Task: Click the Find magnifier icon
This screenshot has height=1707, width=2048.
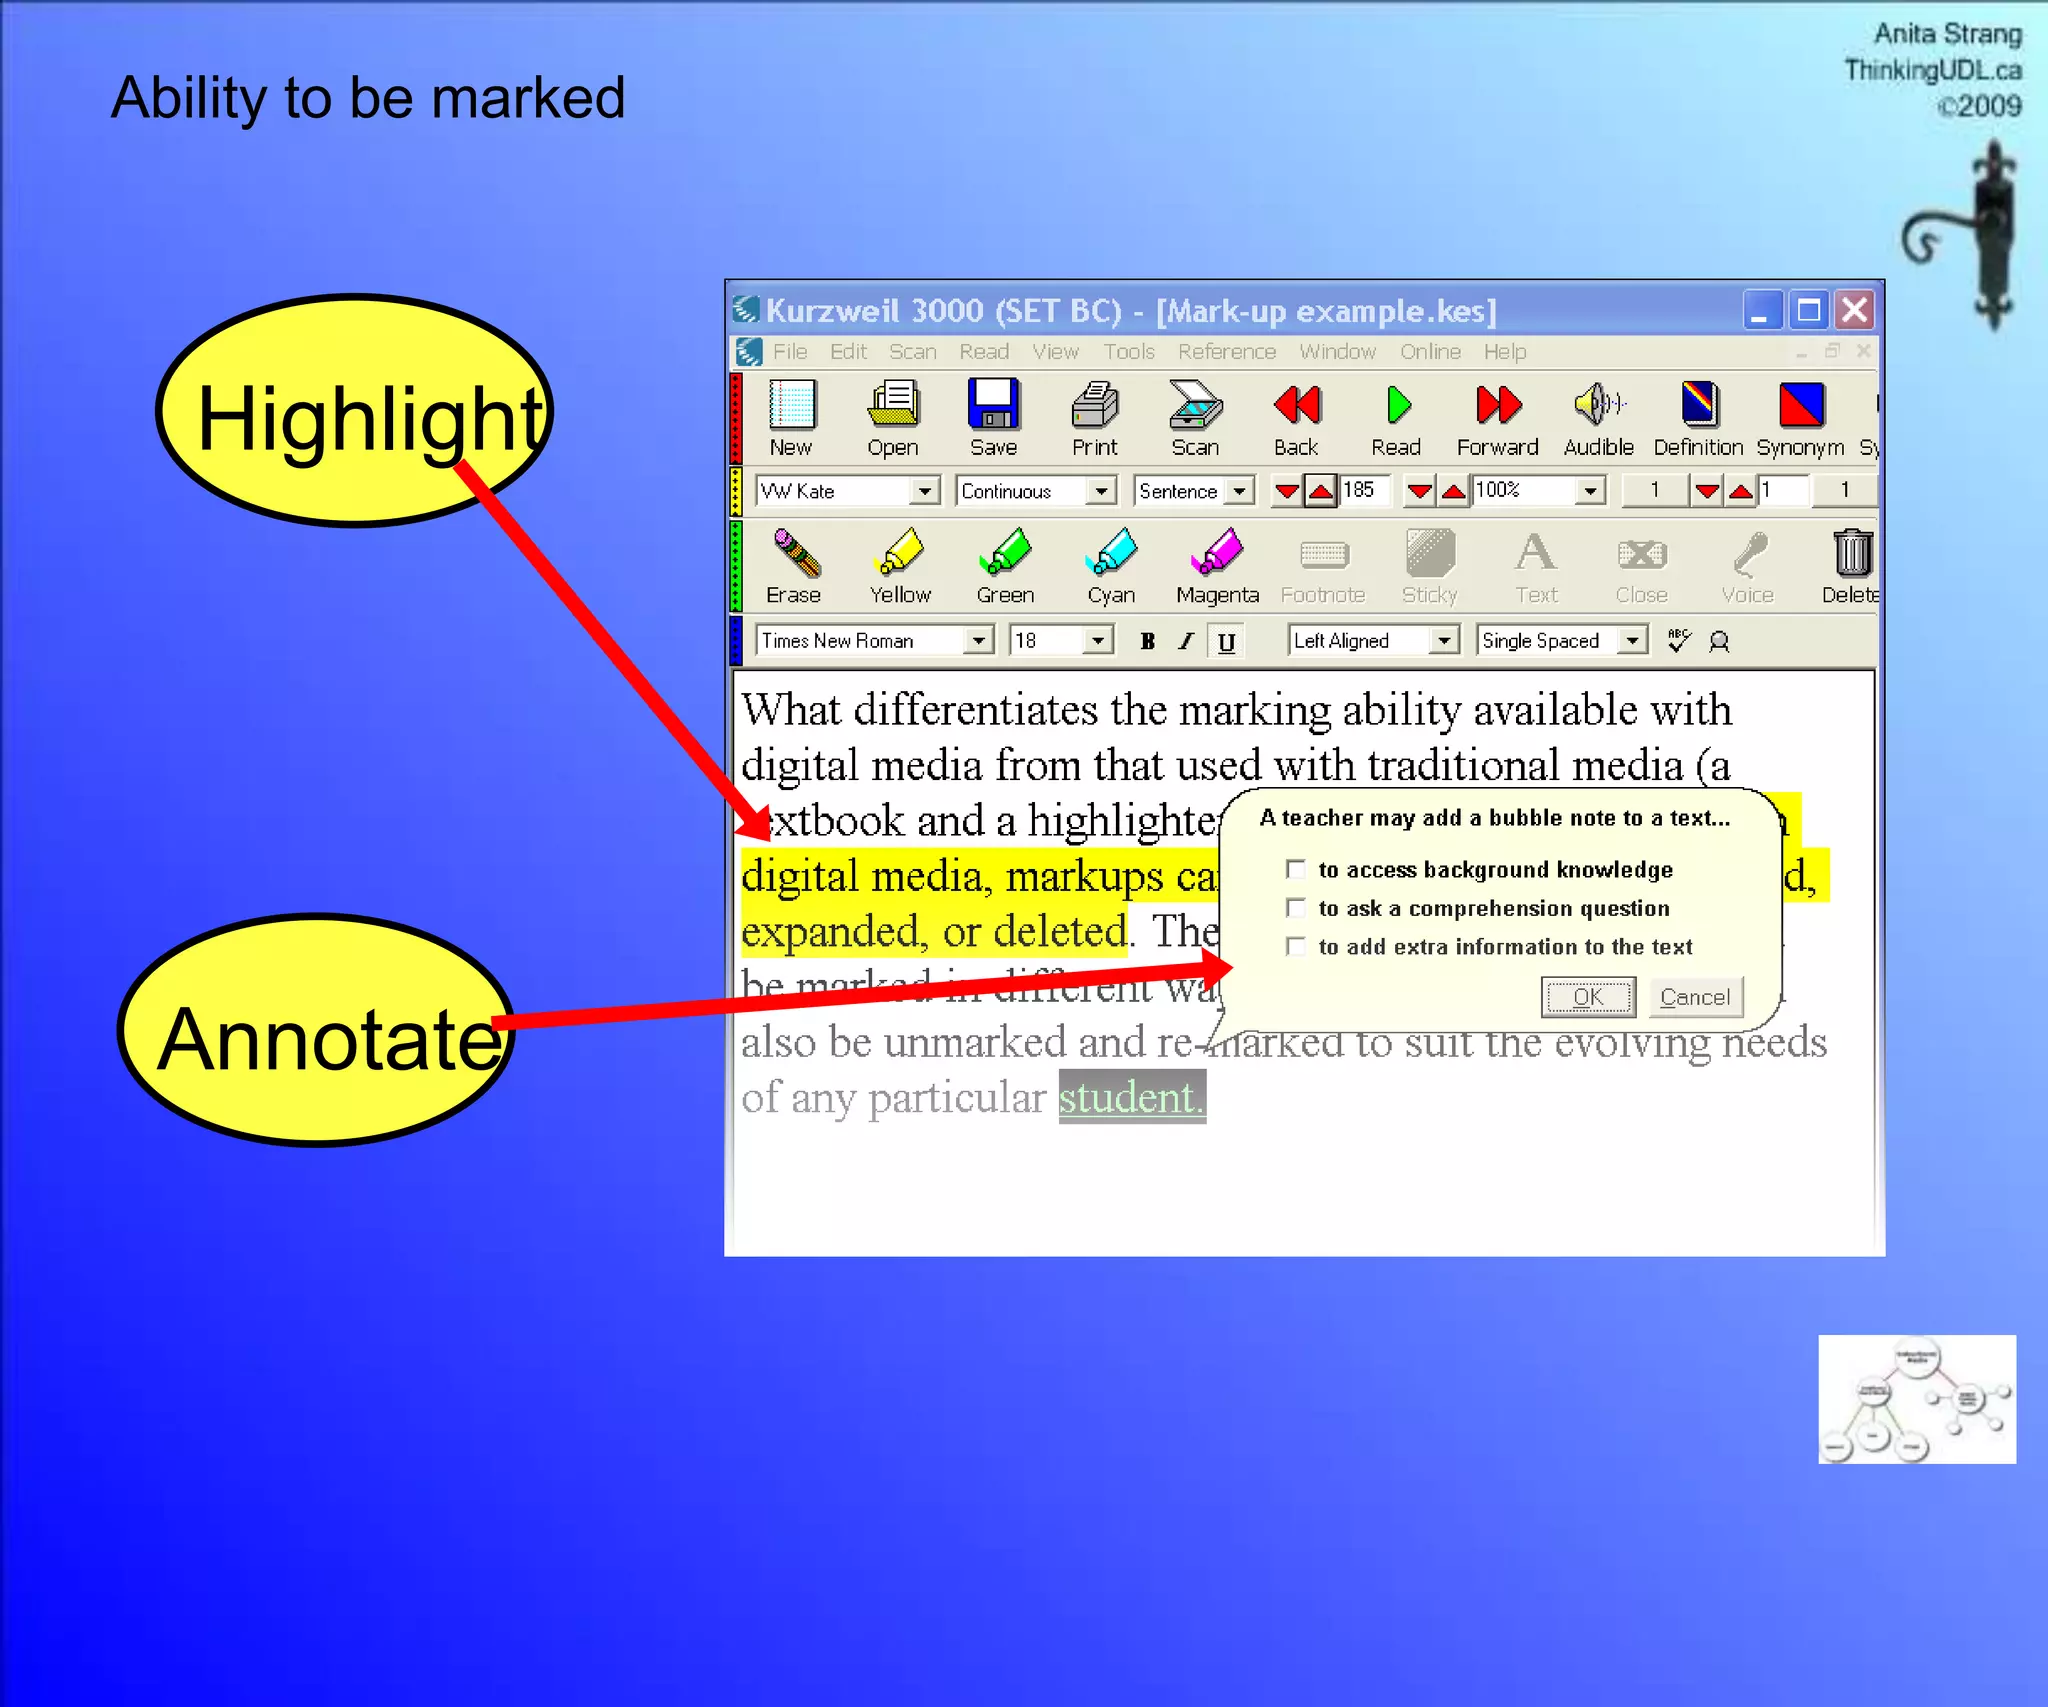Action: tap(1719, 641)
